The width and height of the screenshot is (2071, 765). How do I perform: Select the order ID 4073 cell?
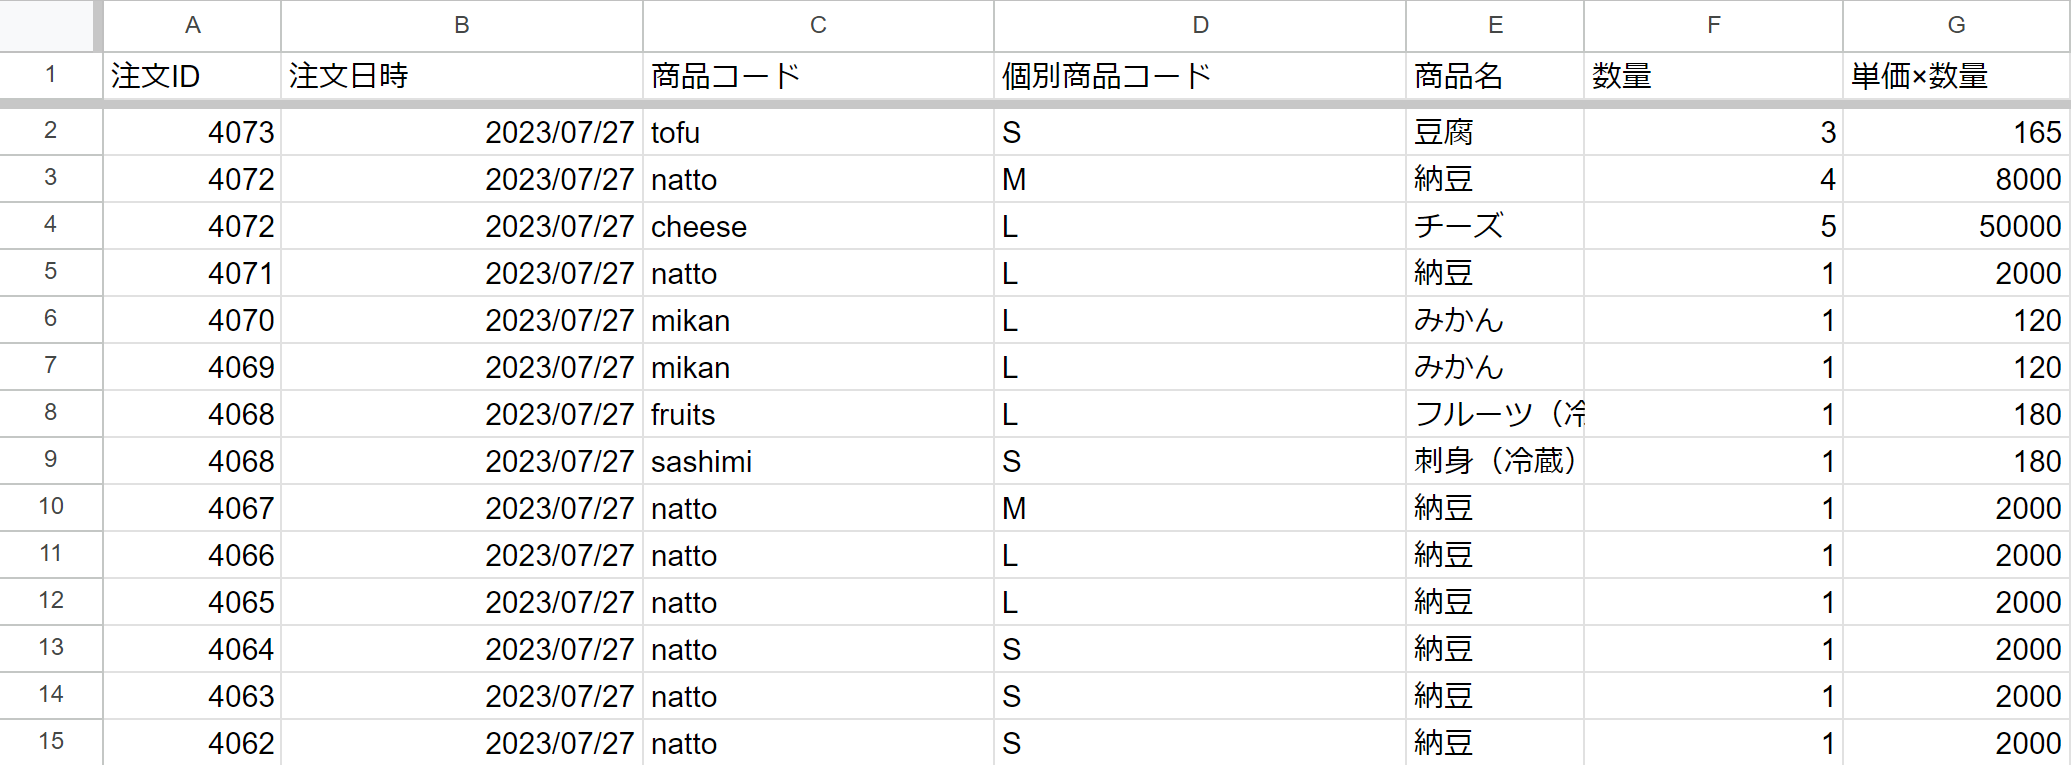point(192,132)
